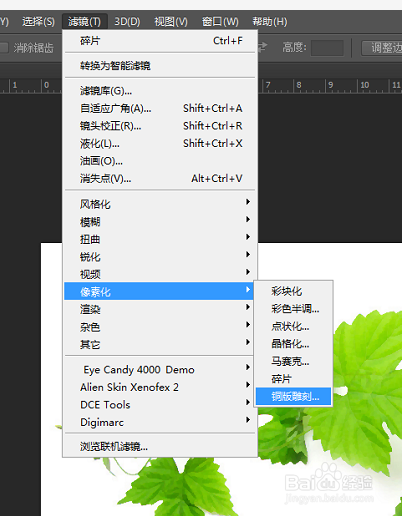Screen dimensions: 402x516
Task: Toggle the 消除锯齿 checkbox
Action: 4,48
